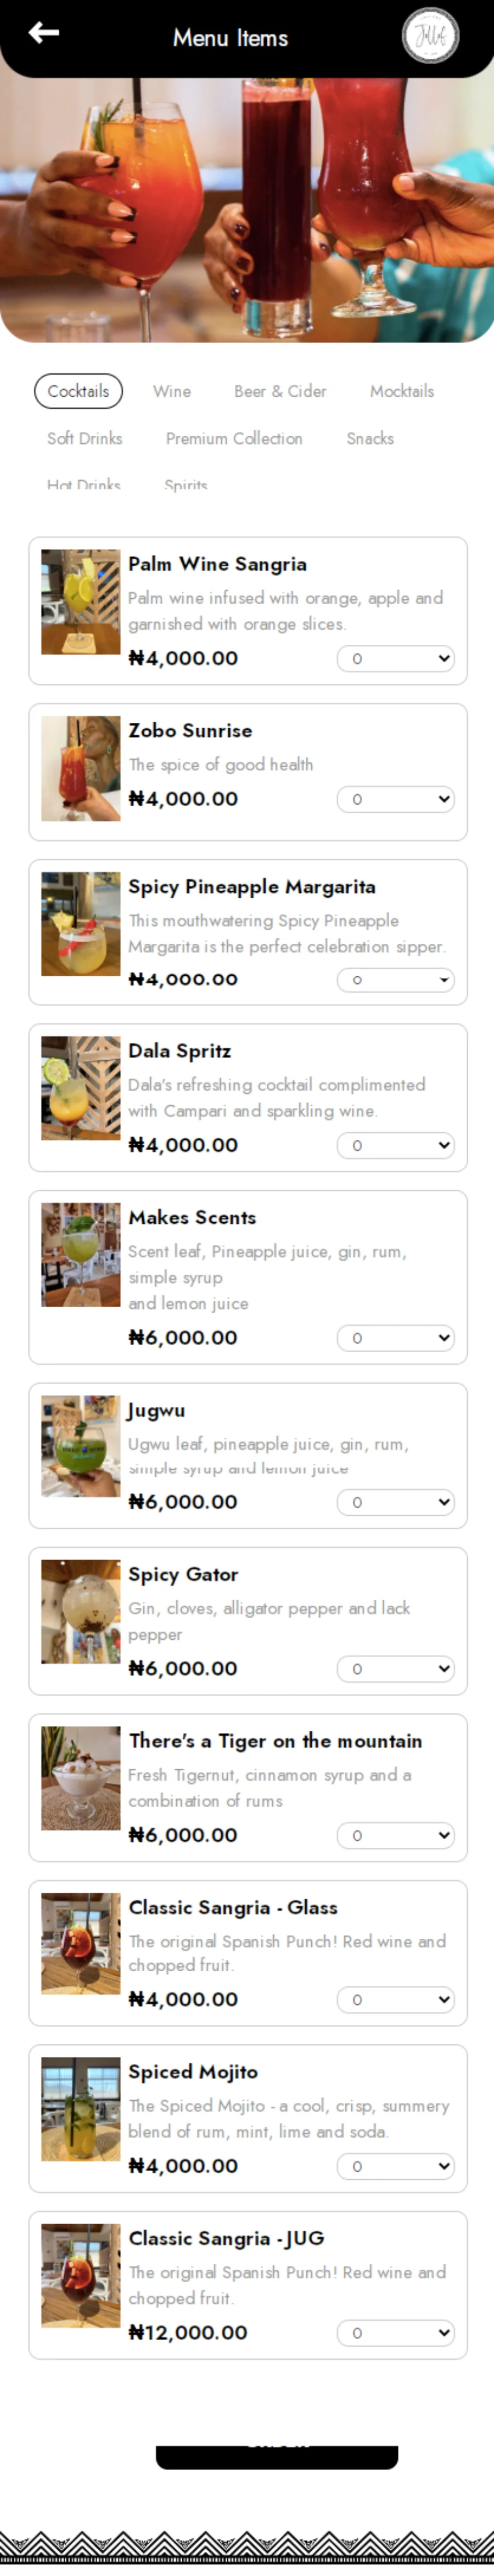Choose the Premium Collection category
Image resolution: width=494 pixels, height=2576 pixels.
[234, 438]
